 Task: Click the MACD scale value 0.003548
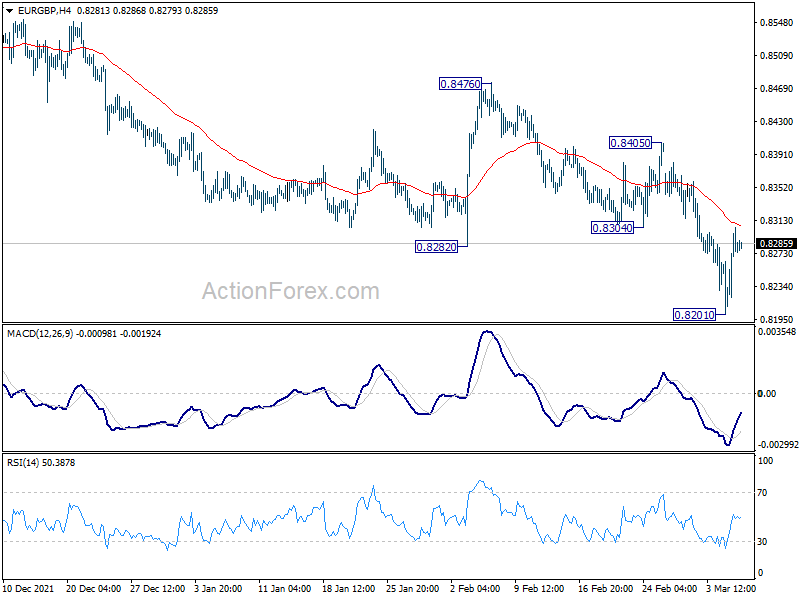[x=777, y=332]
